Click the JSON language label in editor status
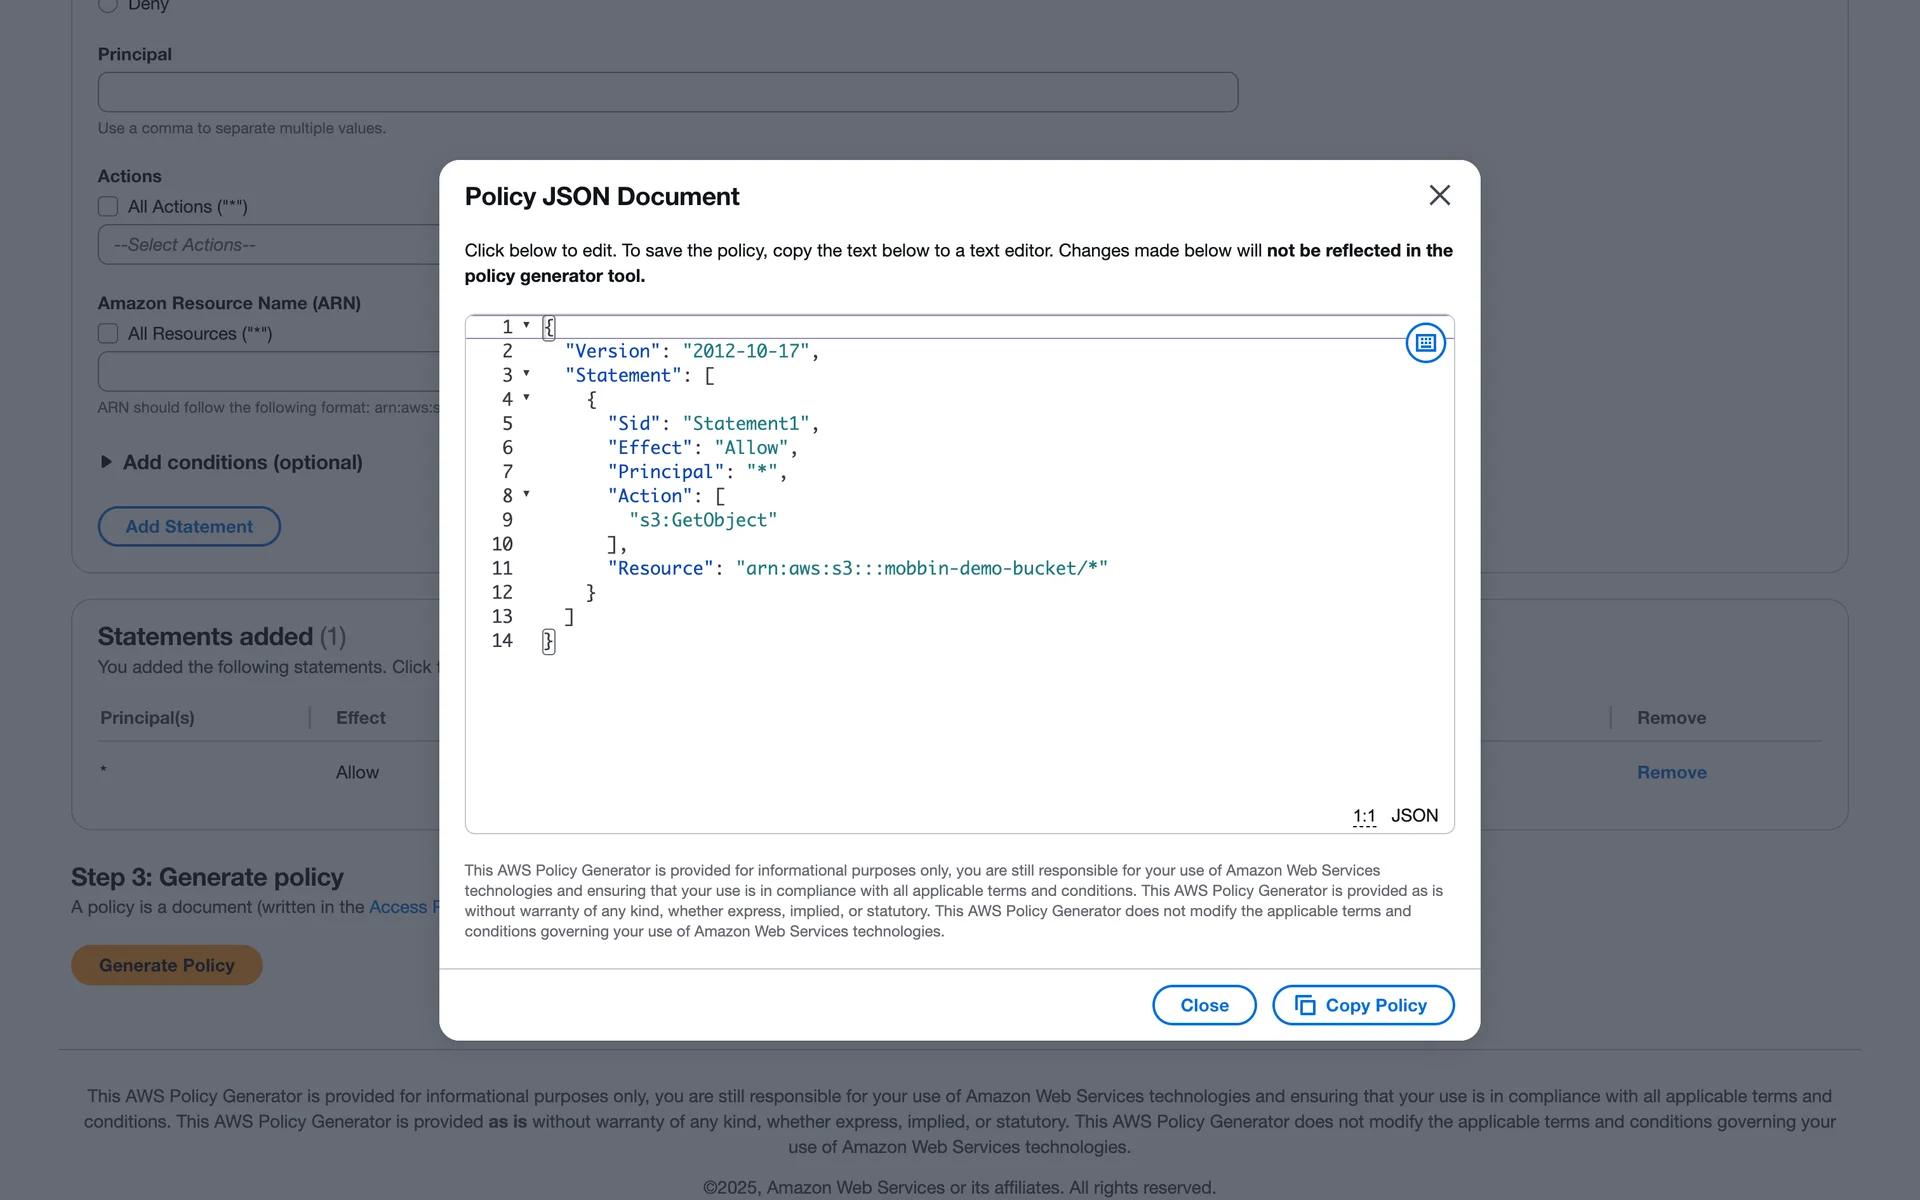The image size is (1920, 1200). coord(1414,816)
